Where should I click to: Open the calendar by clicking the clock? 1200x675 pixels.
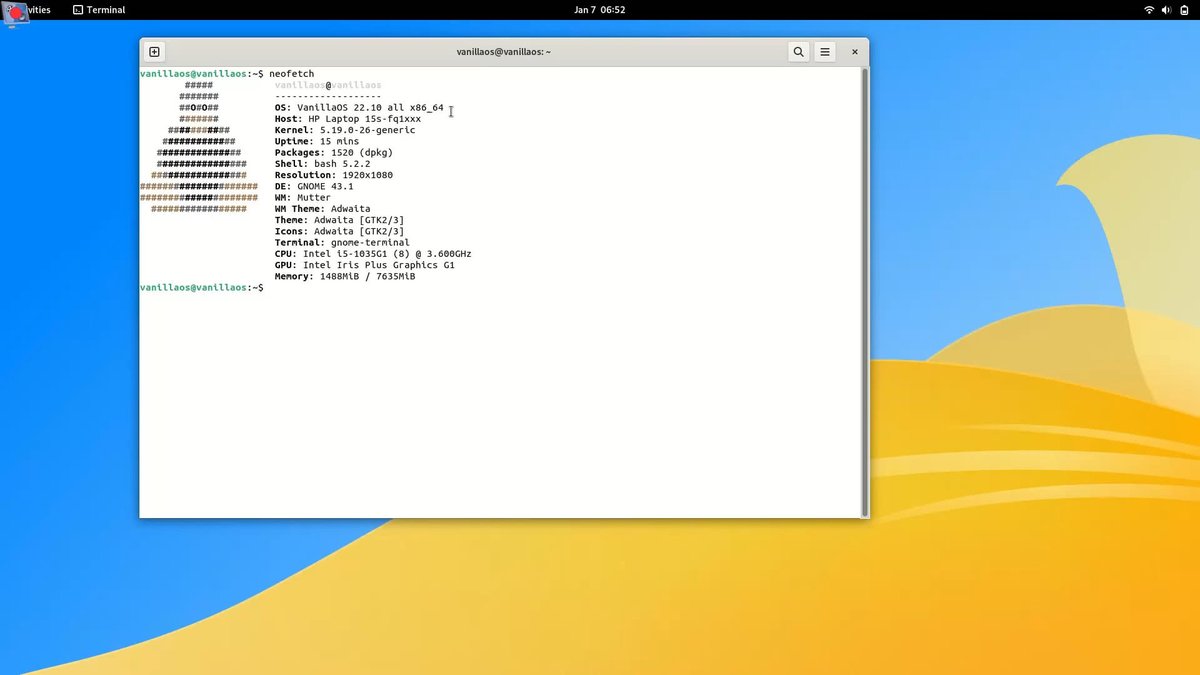click(x=600, y=10)
